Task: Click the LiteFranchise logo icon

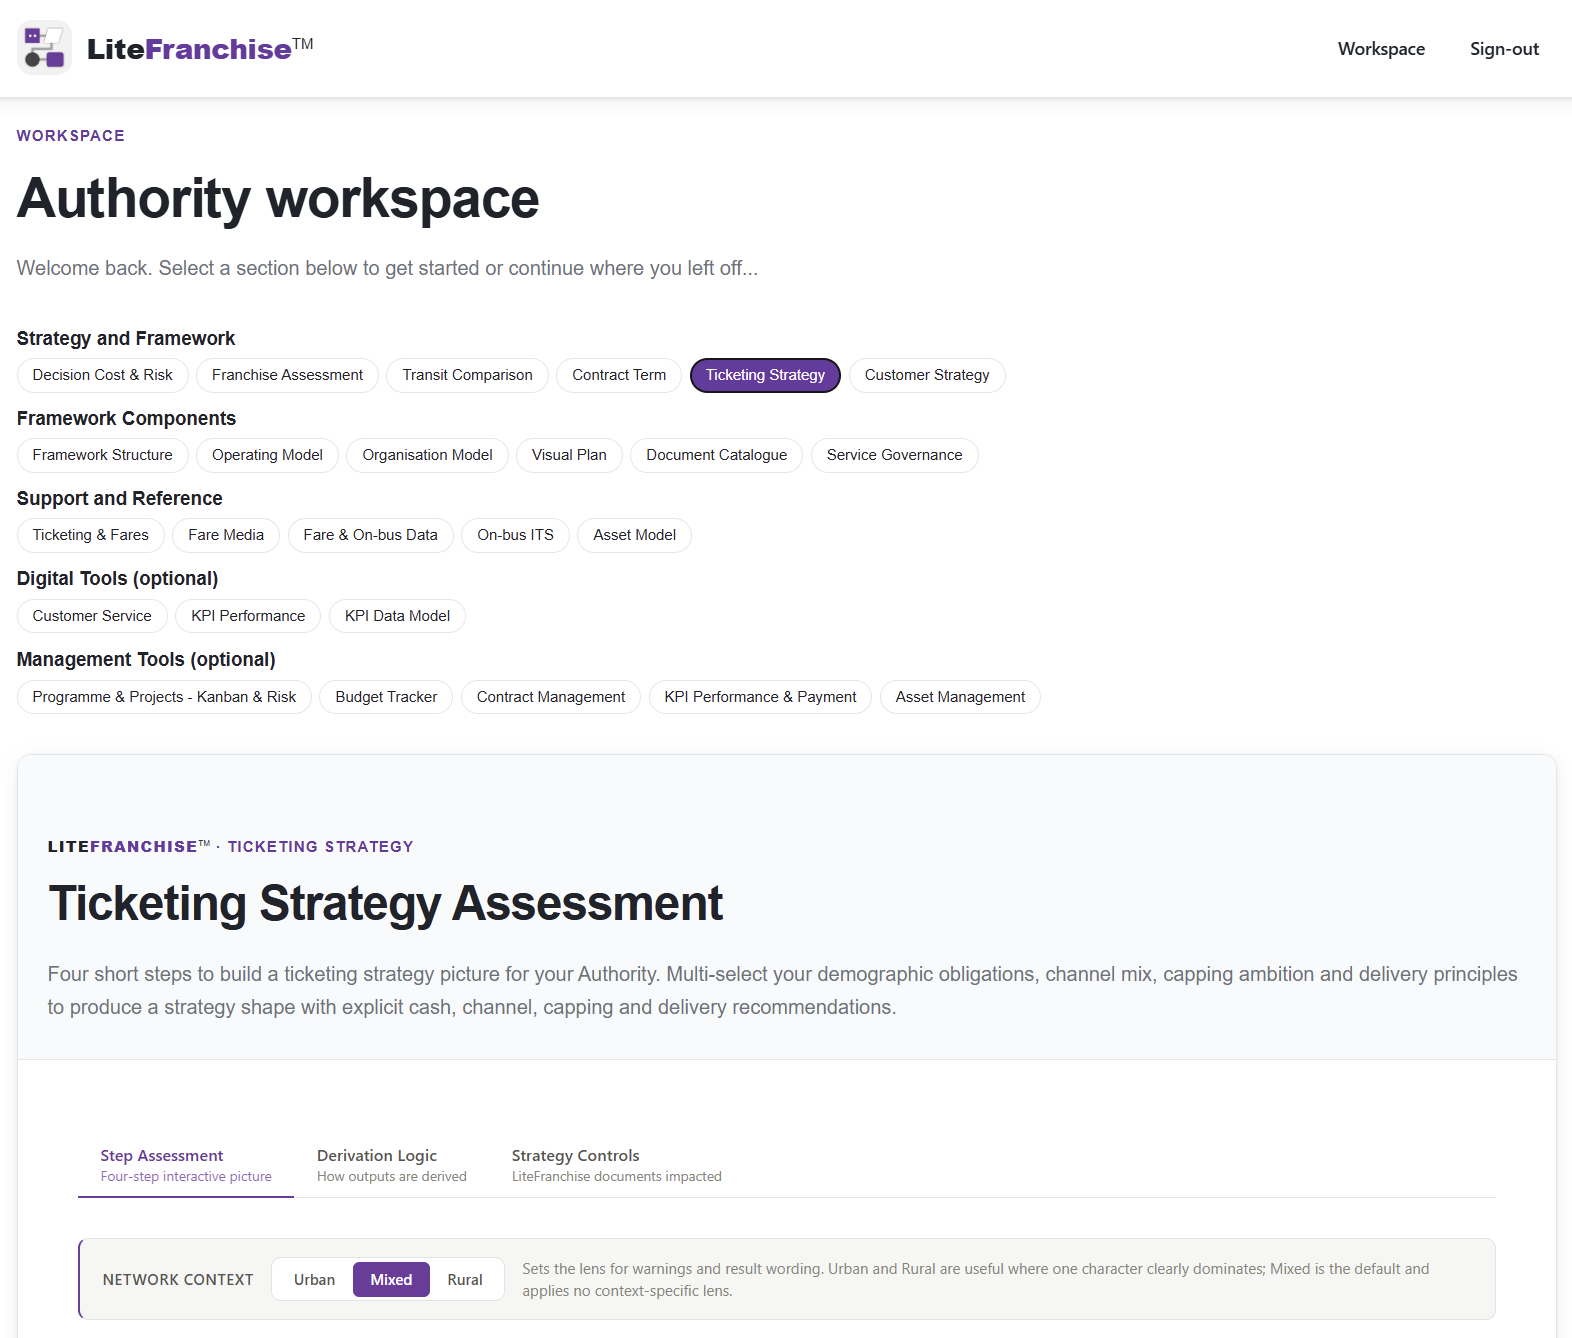Action: pyautogui.click(x=44, y=48)
